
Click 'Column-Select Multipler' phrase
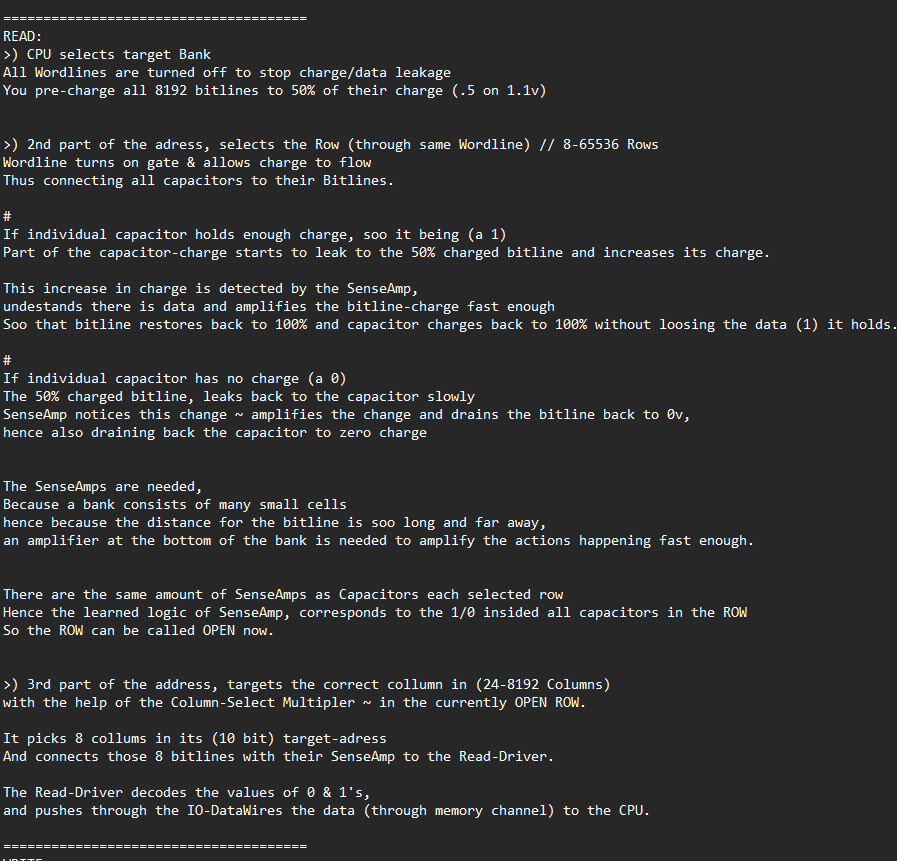[263, 703]
